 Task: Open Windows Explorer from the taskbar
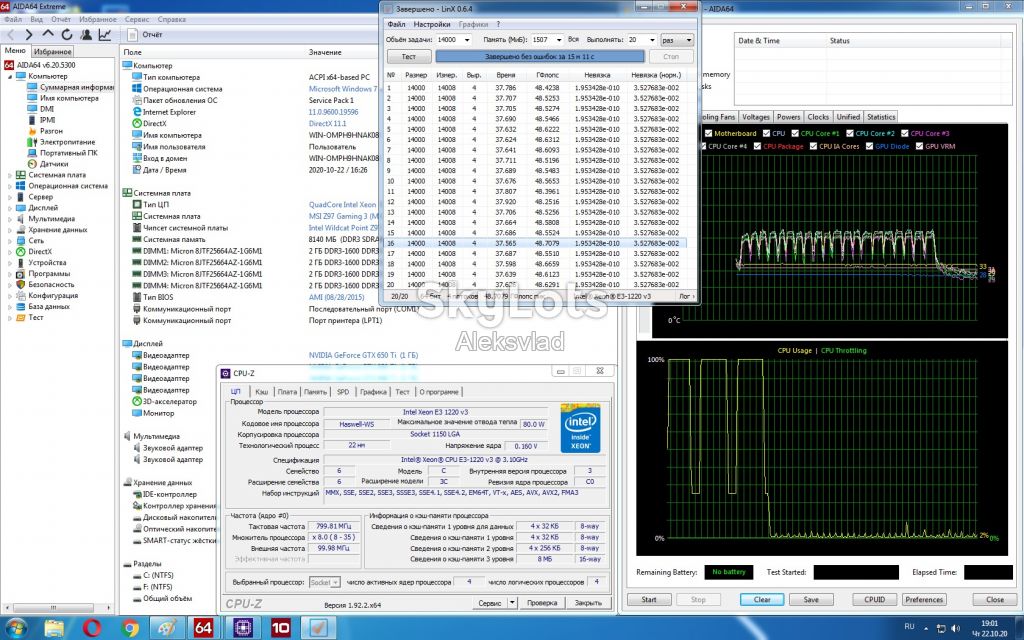[54, 628]
